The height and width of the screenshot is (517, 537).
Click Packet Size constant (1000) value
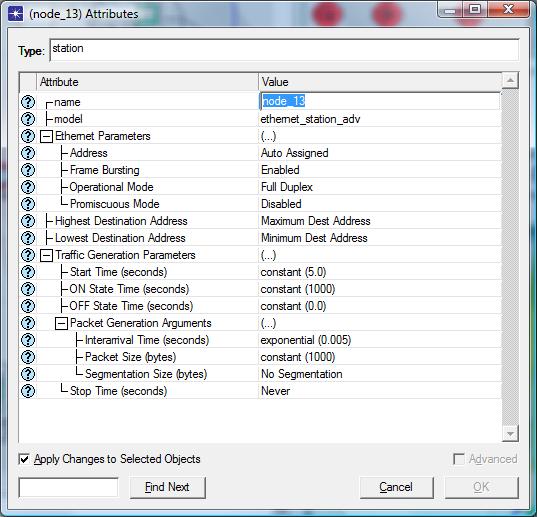(298, 357)
